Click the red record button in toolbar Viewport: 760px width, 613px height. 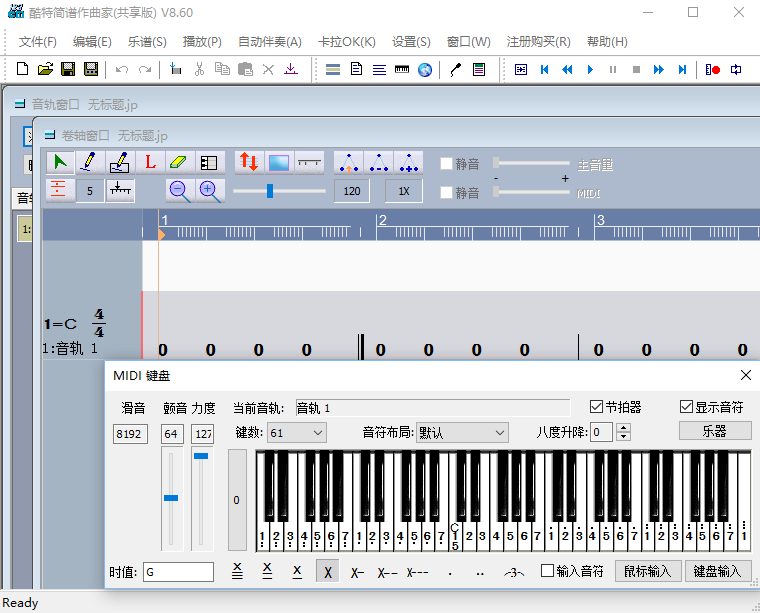[x=712, y=69]
